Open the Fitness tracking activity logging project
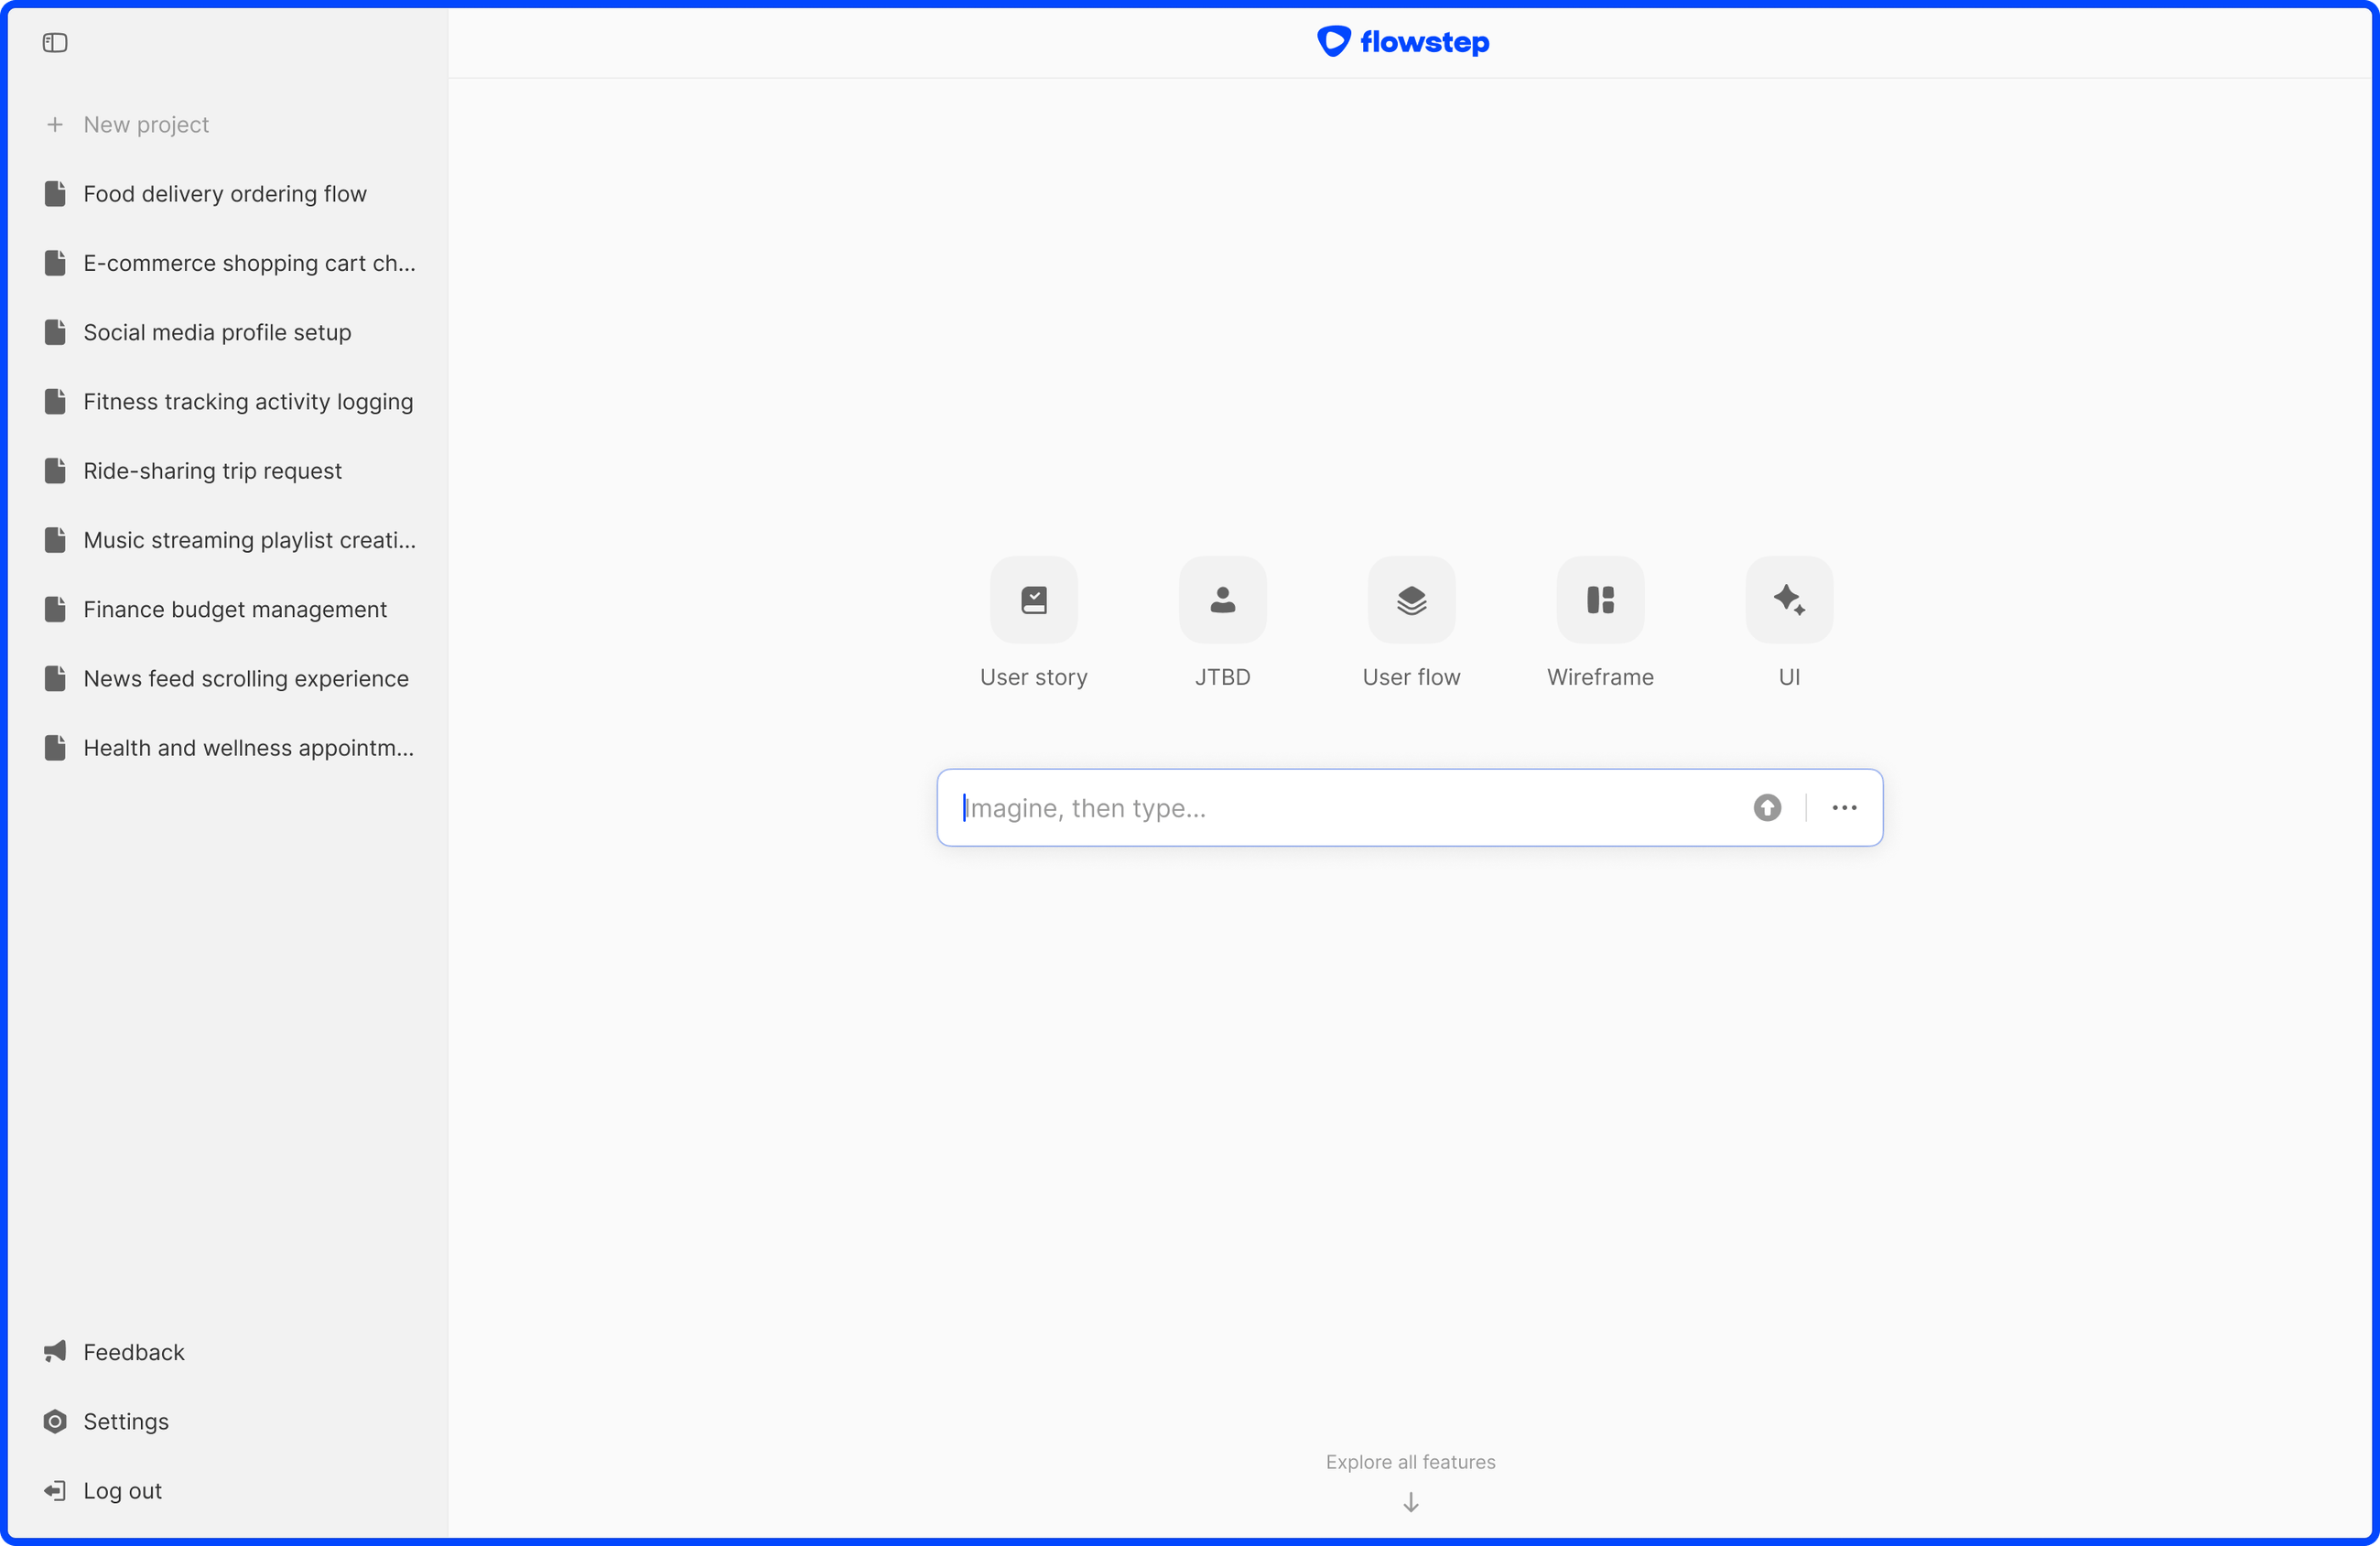 coord(248,401)
